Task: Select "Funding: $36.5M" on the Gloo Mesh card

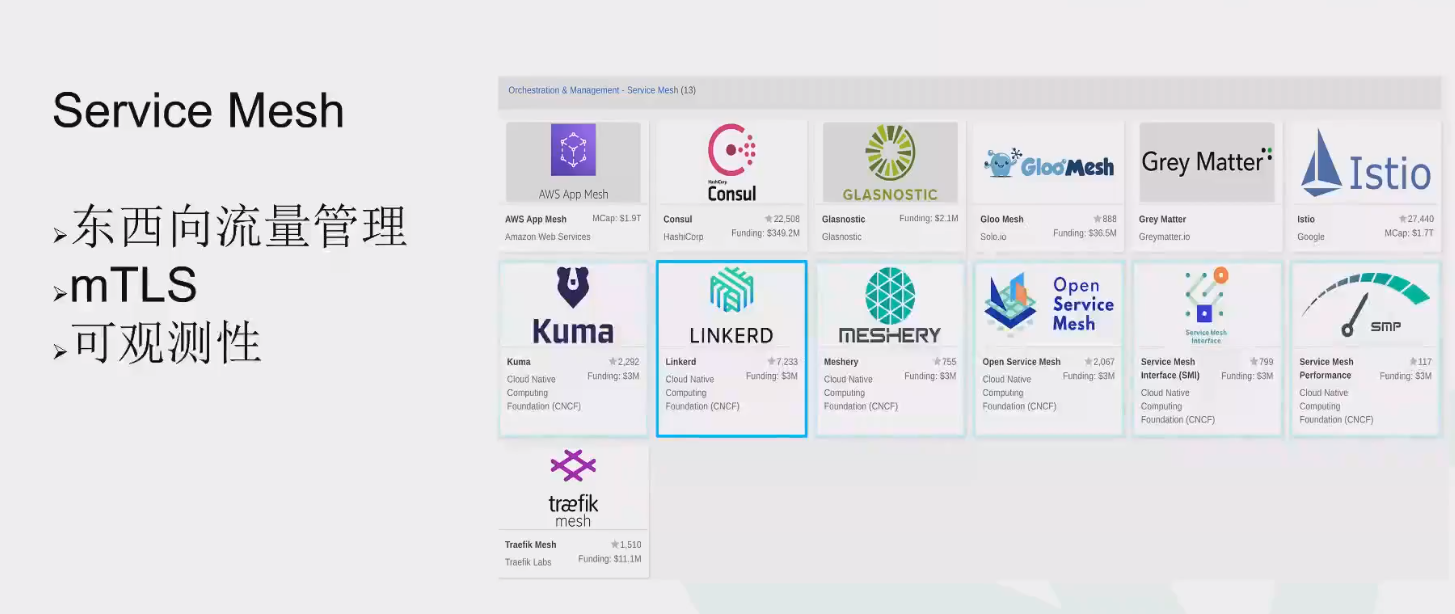Action: (1085, 233)
